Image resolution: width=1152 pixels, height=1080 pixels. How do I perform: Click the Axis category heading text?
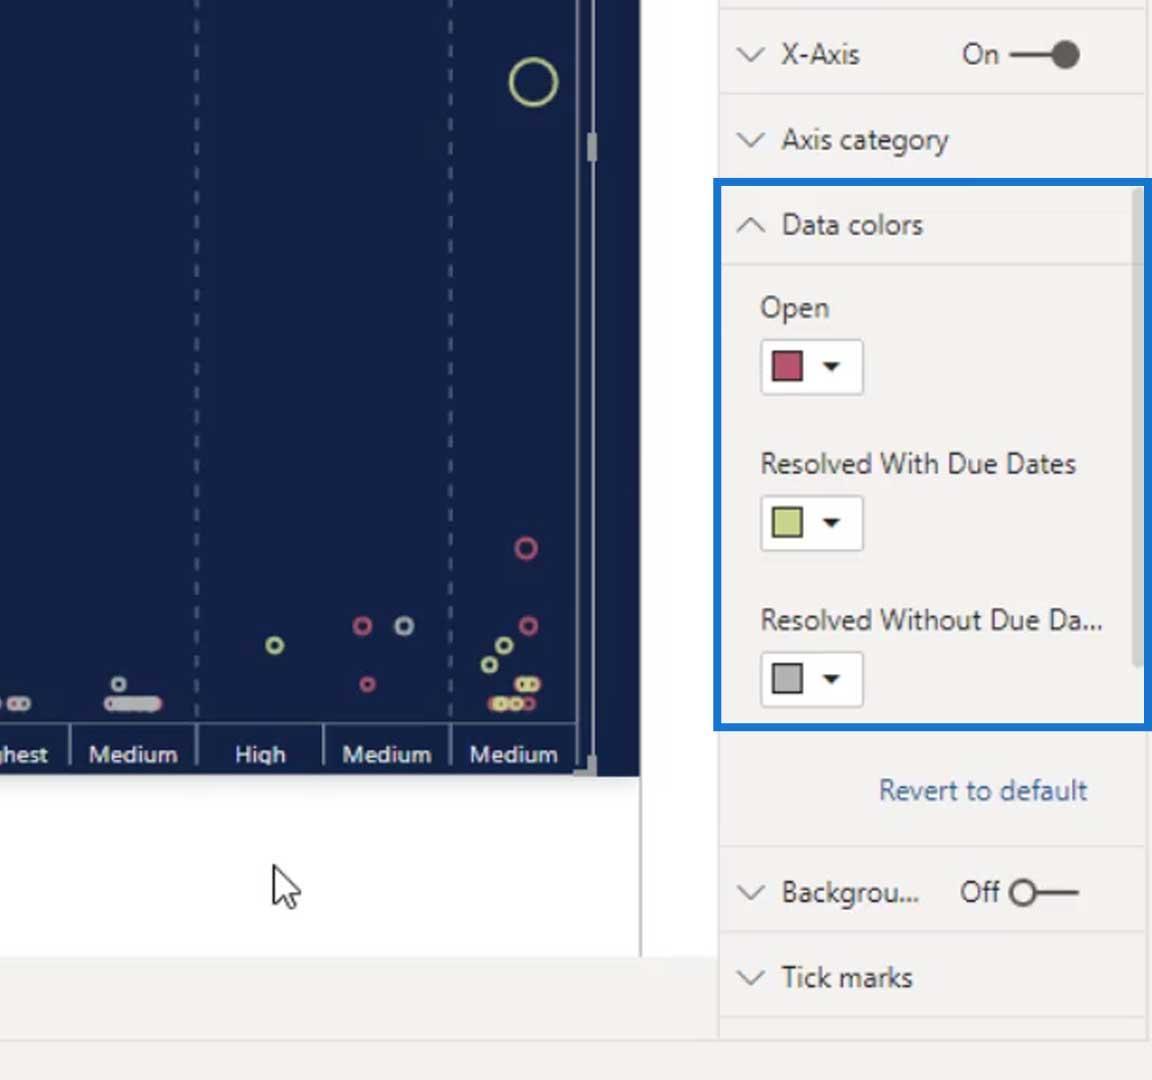coord(865,140)
